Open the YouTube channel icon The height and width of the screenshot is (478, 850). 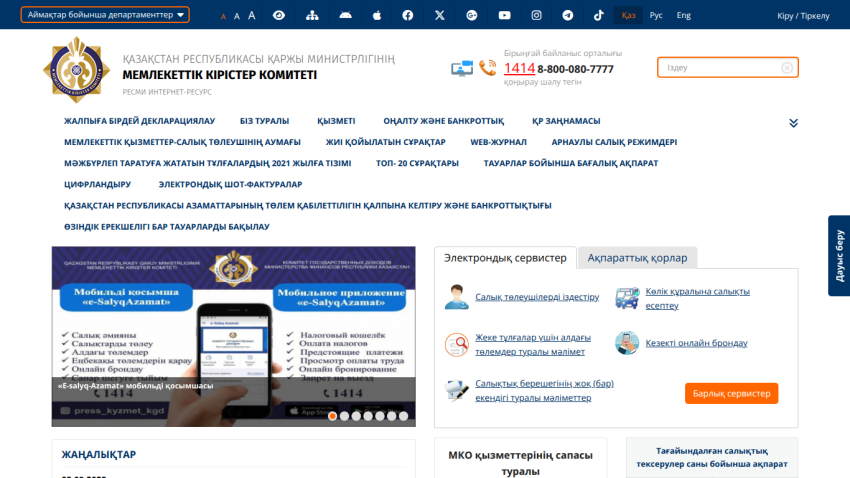point(504,15)
